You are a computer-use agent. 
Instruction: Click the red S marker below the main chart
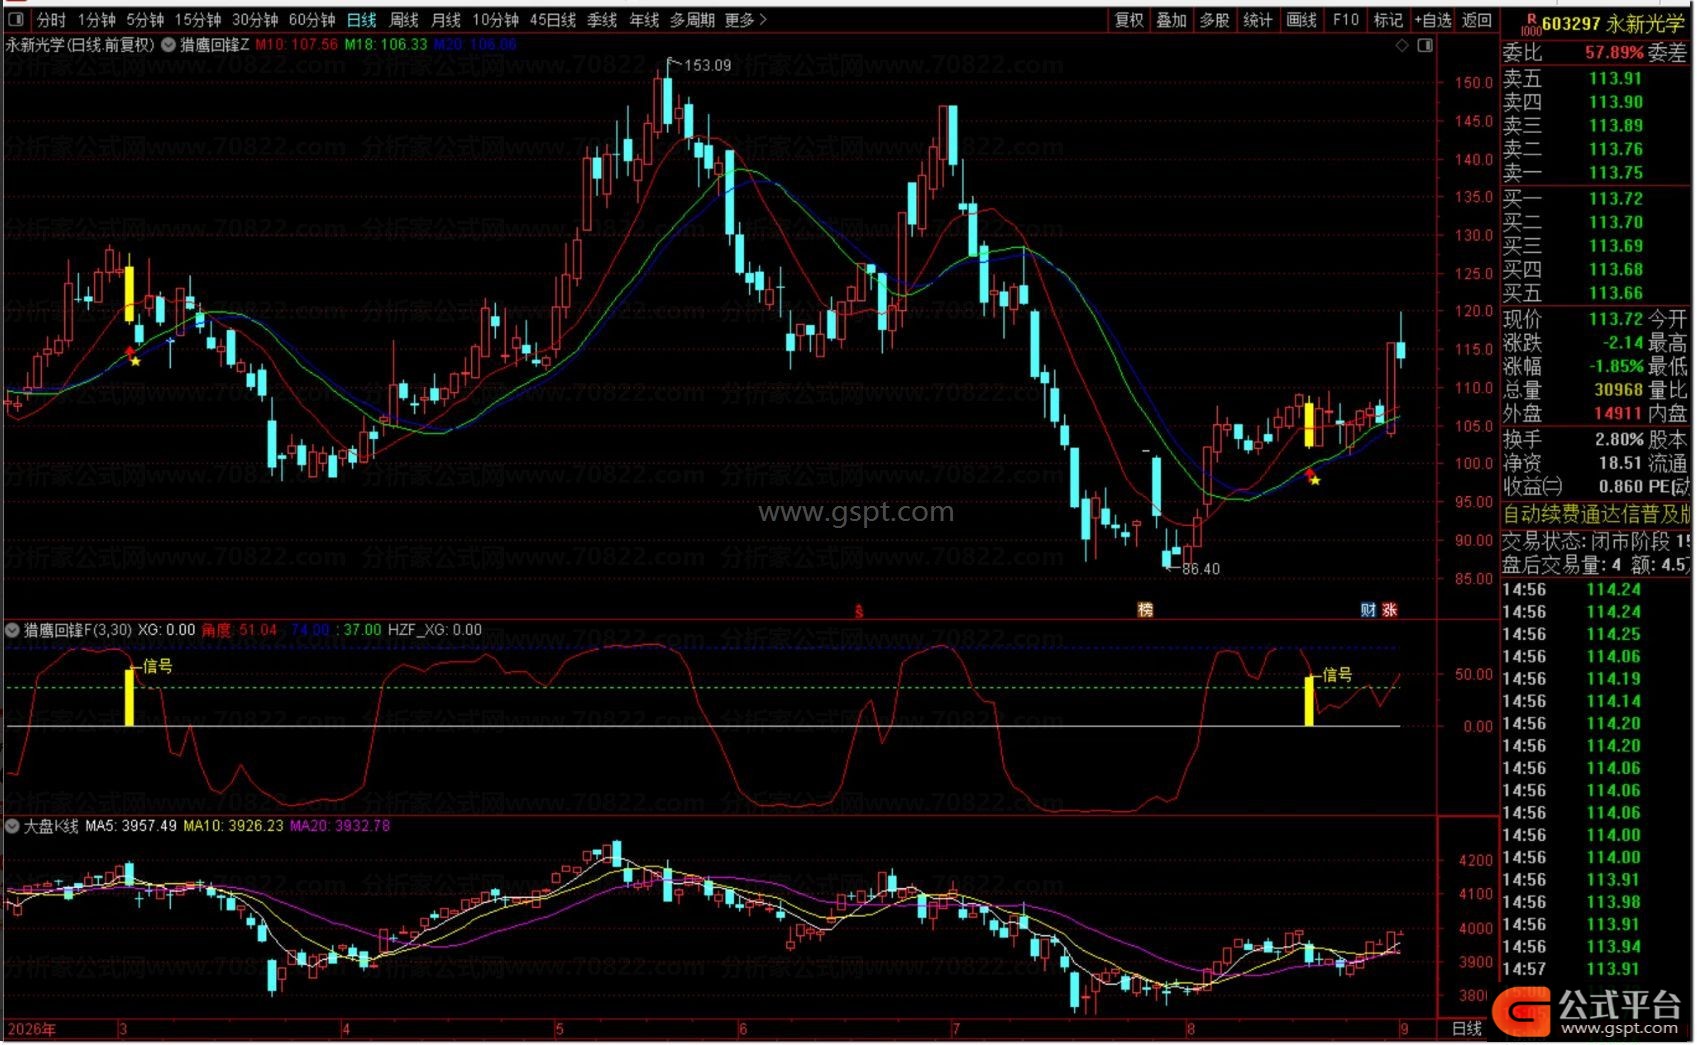coord(858,611)
